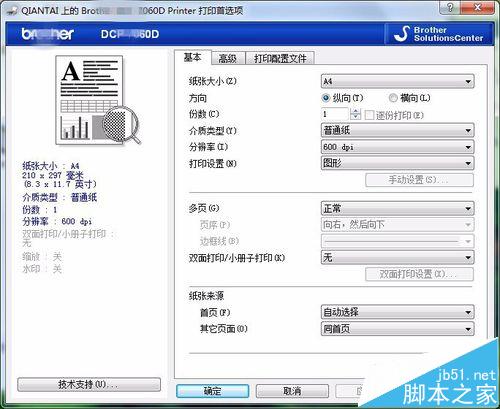Viewport: 500px width, 409px height.
Task: Select portrait orientation (纵向) radio button
Action: 326,98
